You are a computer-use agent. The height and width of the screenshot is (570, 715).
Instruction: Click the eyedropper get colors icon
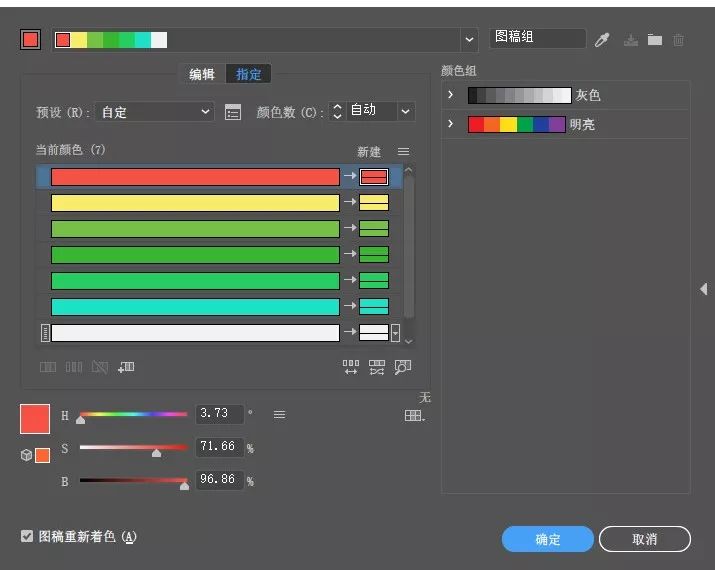click(602, 40)
